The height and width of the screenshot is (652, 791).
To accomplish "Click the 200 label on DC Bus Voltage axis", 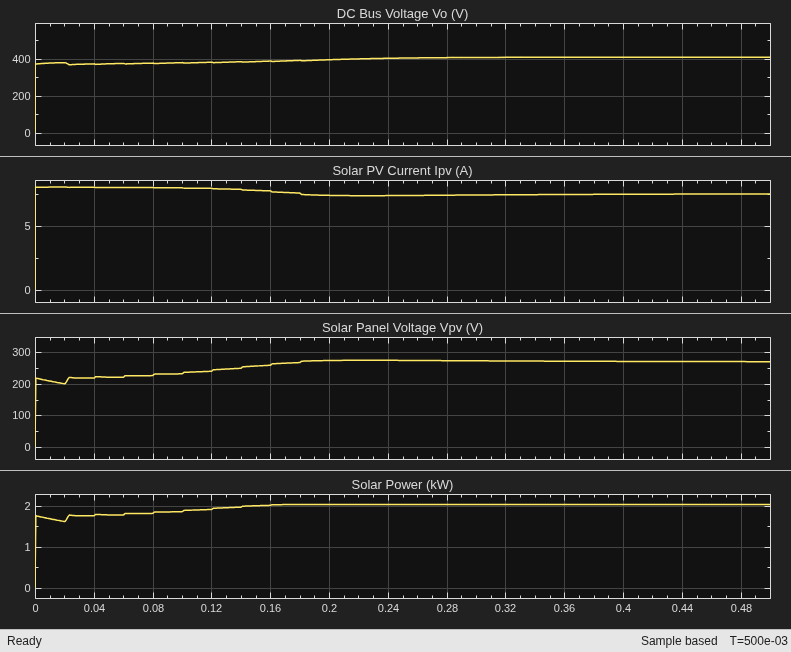I will tap(21, 96).
